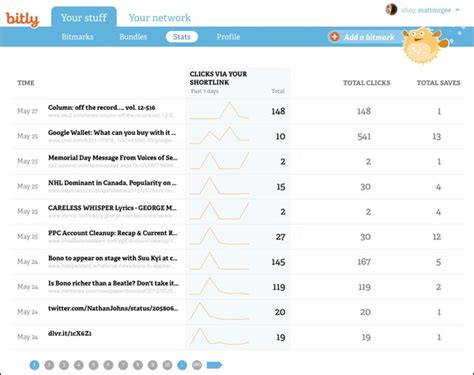Screen dimensions: 474x375
Task: Go to page 2 in pagination
Action: [49, 365]
